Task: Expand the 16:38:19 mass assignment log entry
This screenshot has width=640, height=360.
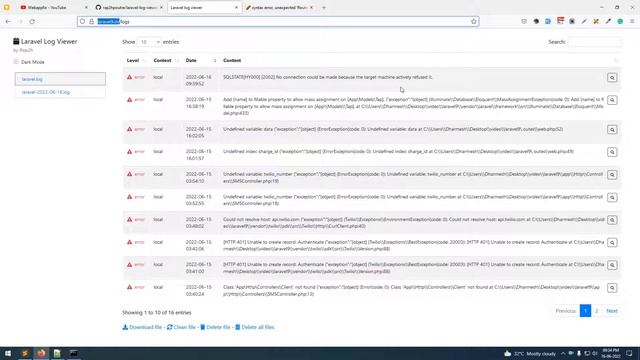Action: [x=612, y=100]
